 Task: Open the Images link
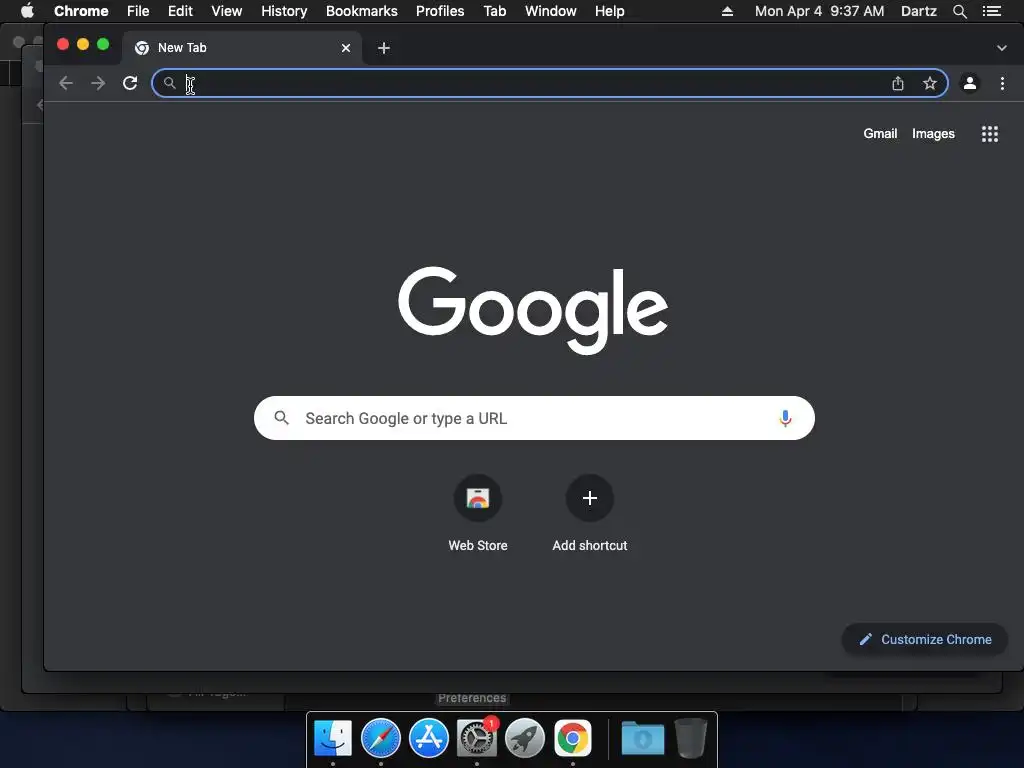(x=933, y=134)
